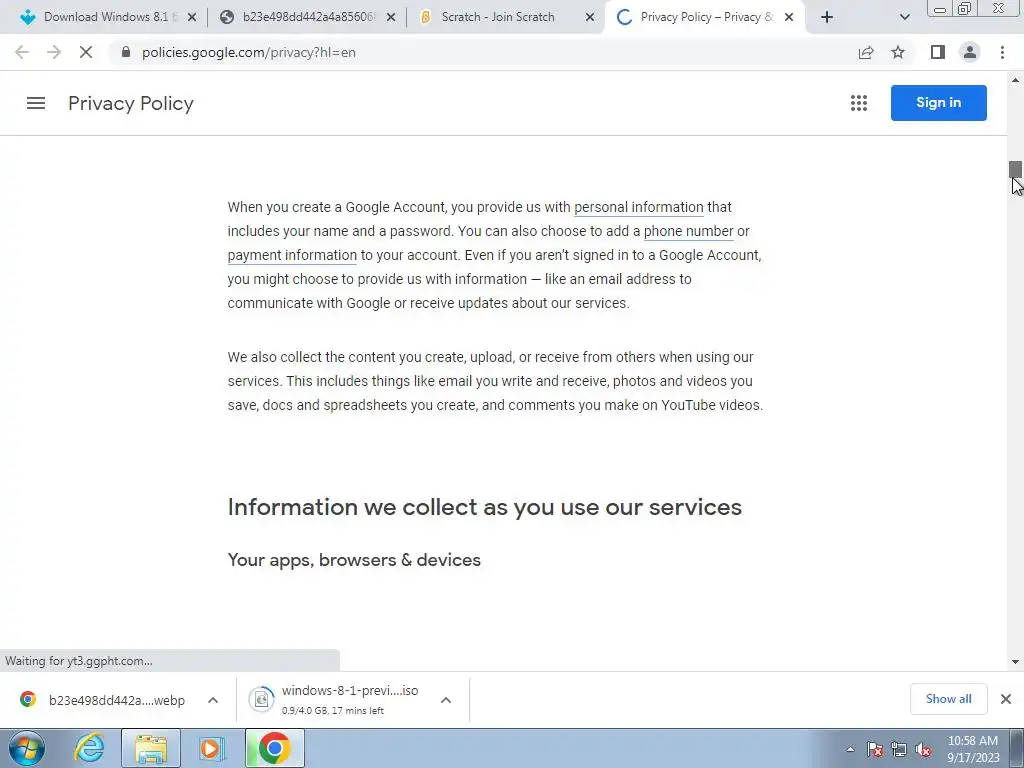Open phone number link
The image size is (1024, 768).
coord(688,231)
